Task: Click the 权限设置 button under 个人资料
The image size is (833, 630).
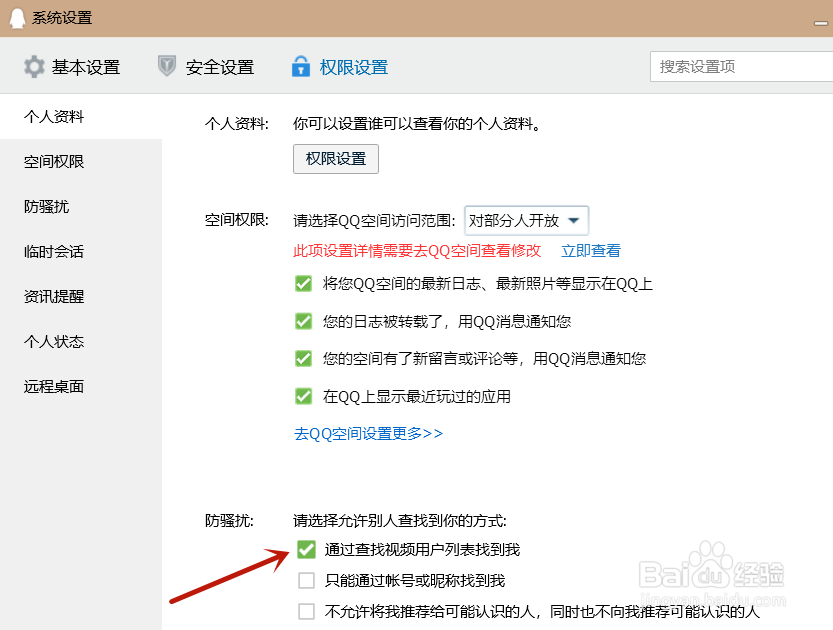Action: [x=336, y=159]
